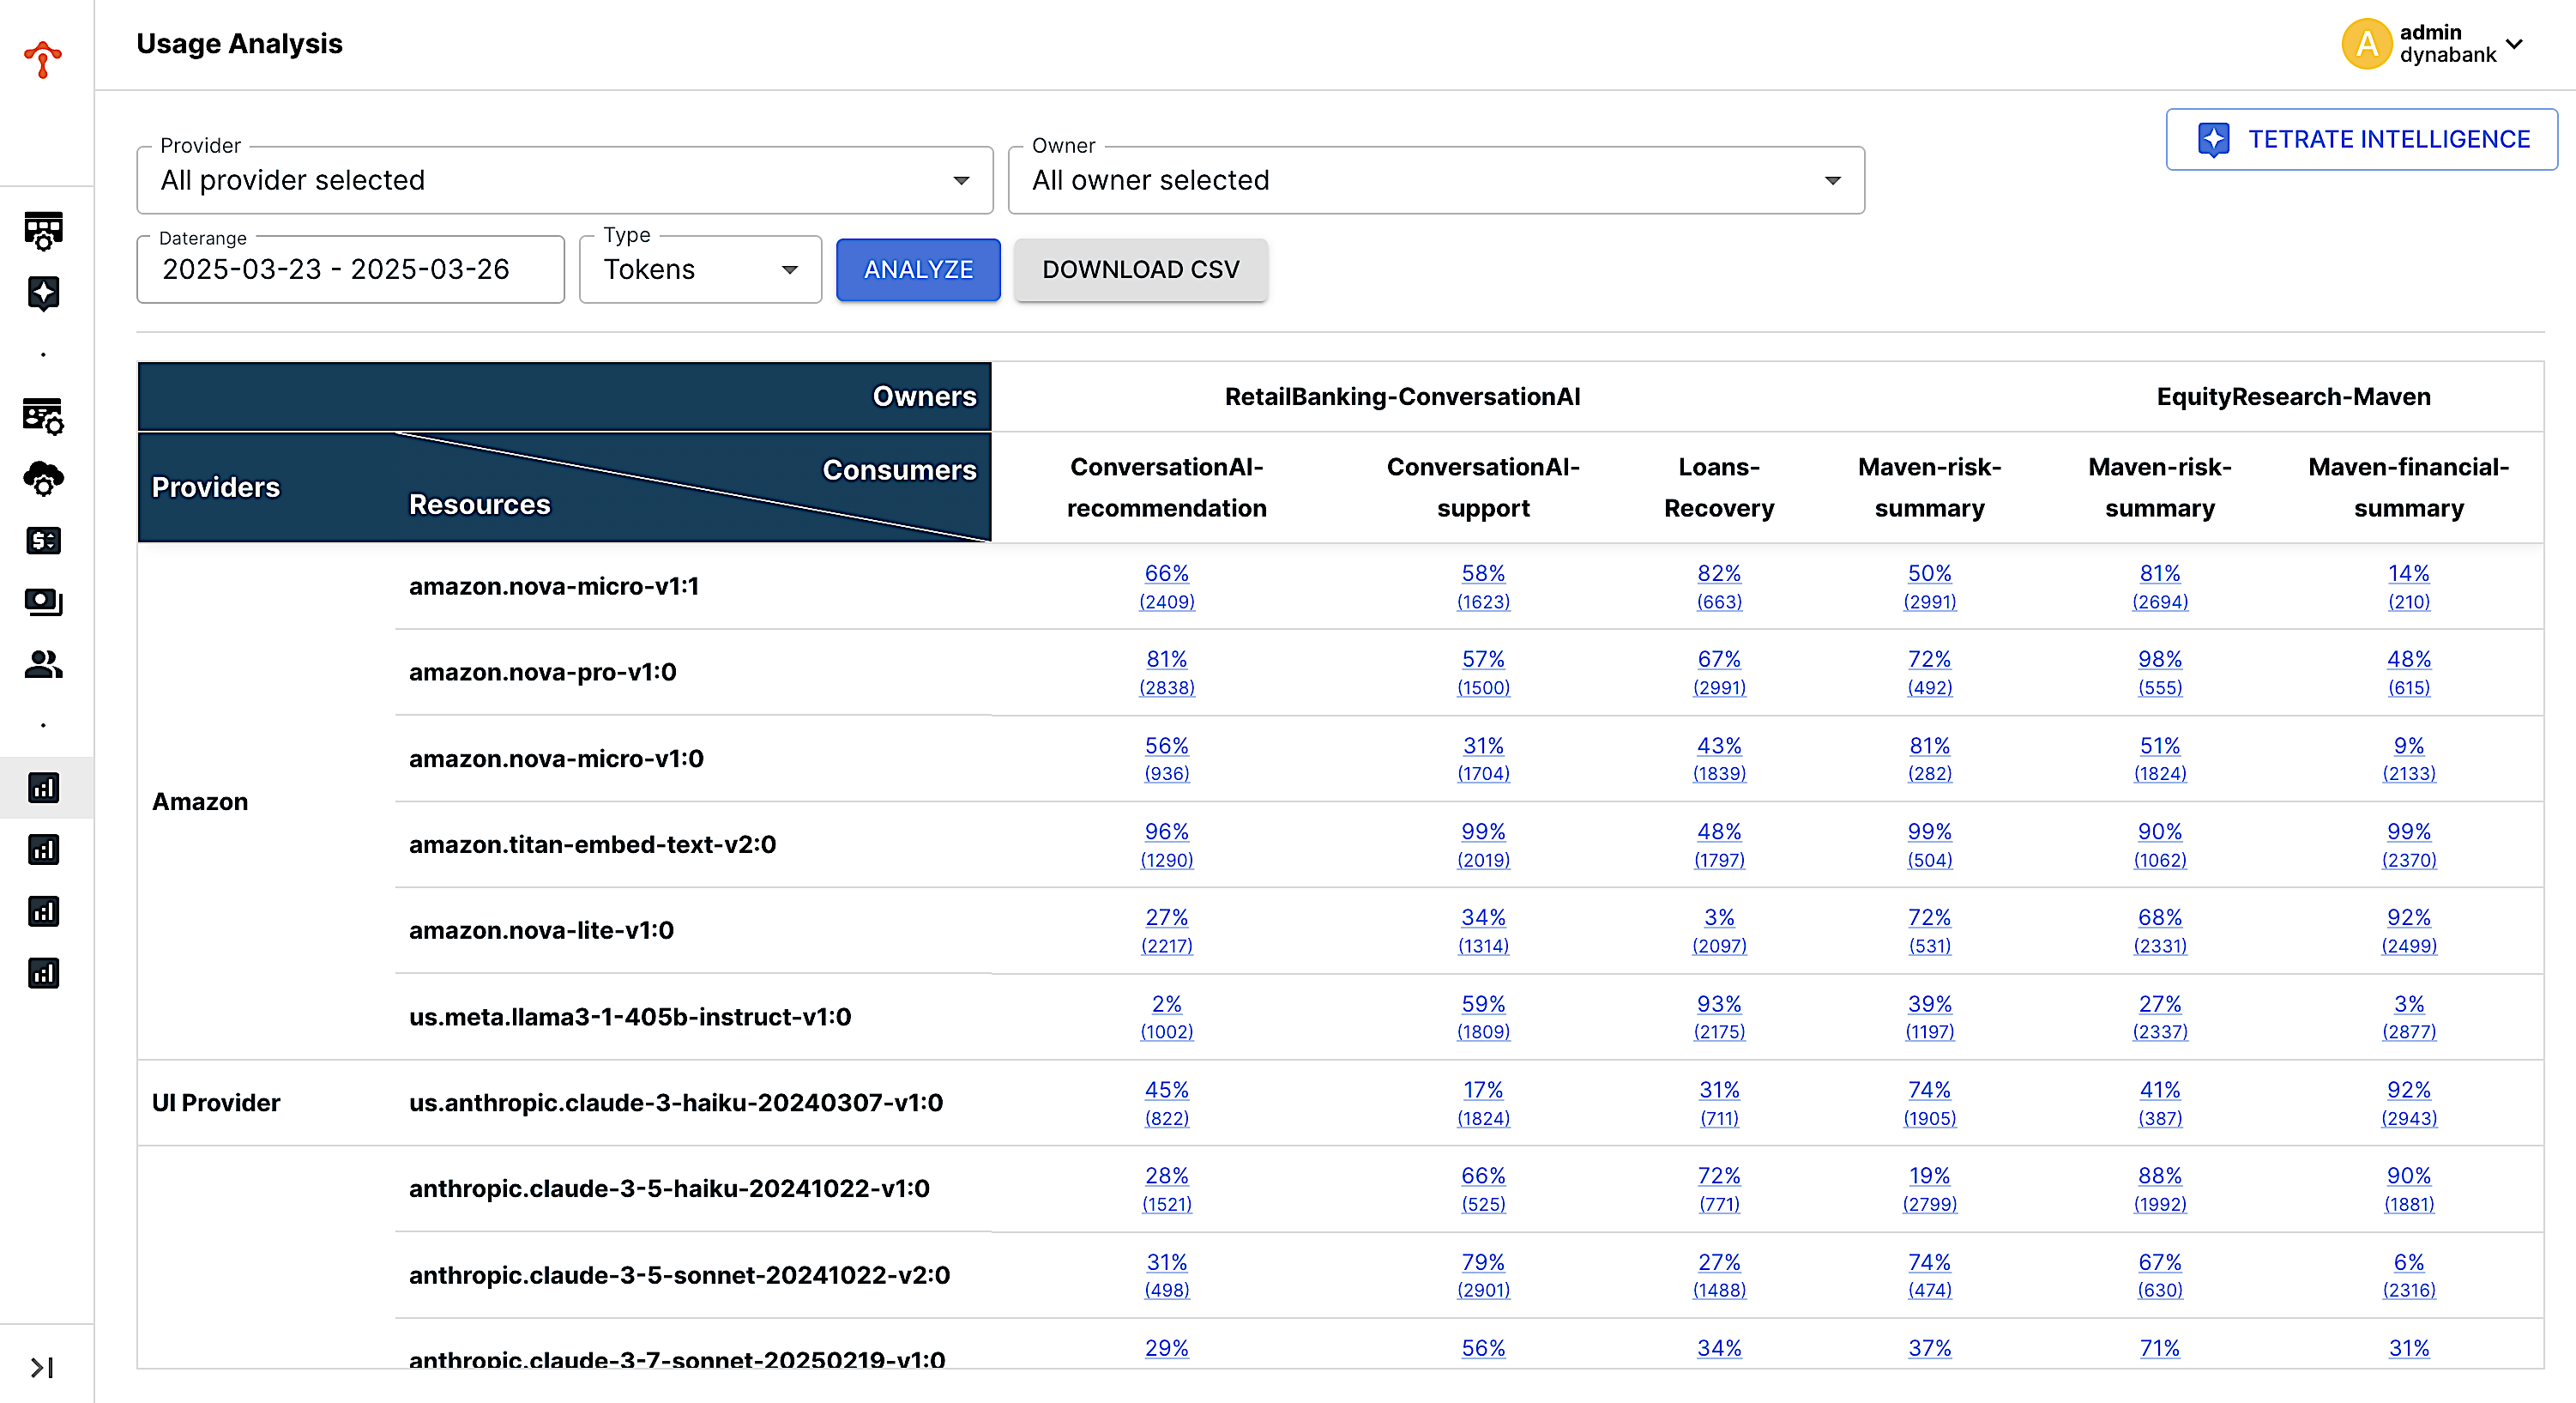Click the Tetrate logo icon
Screen dimensions: 2576x1403
[x=43, y=58]
